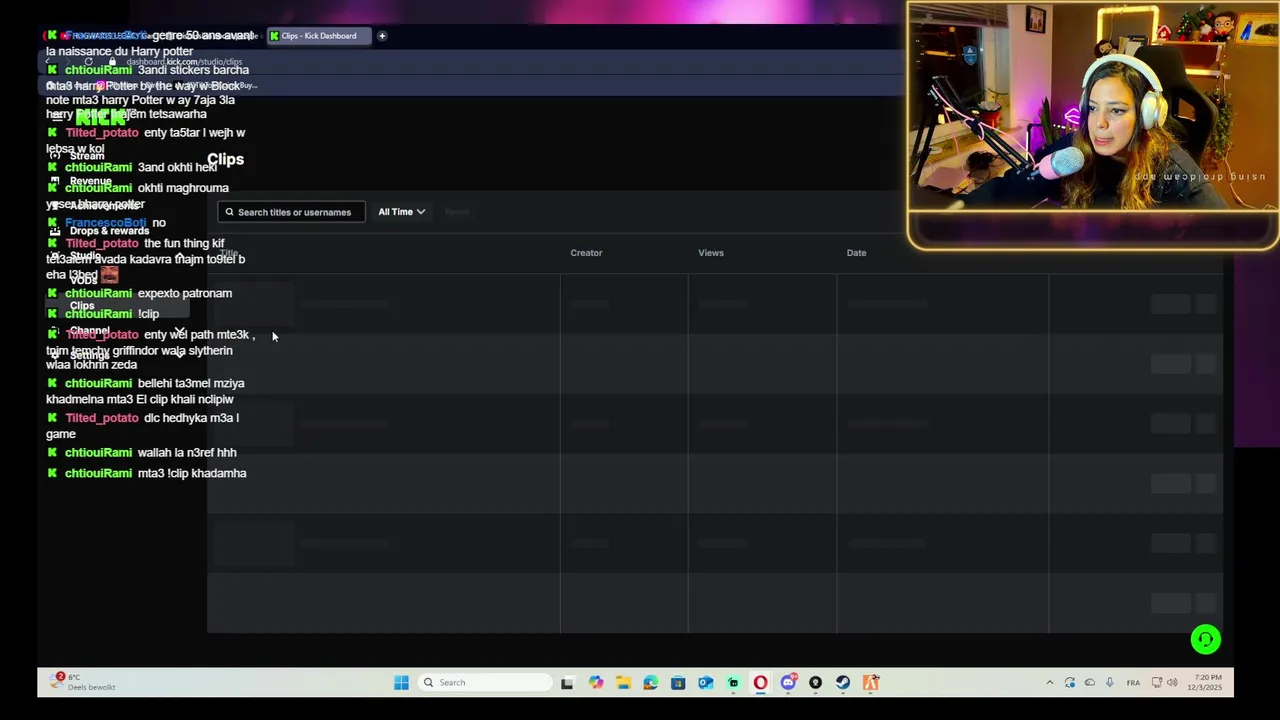Click chat message 'expexto patronam'

(185, 293)
